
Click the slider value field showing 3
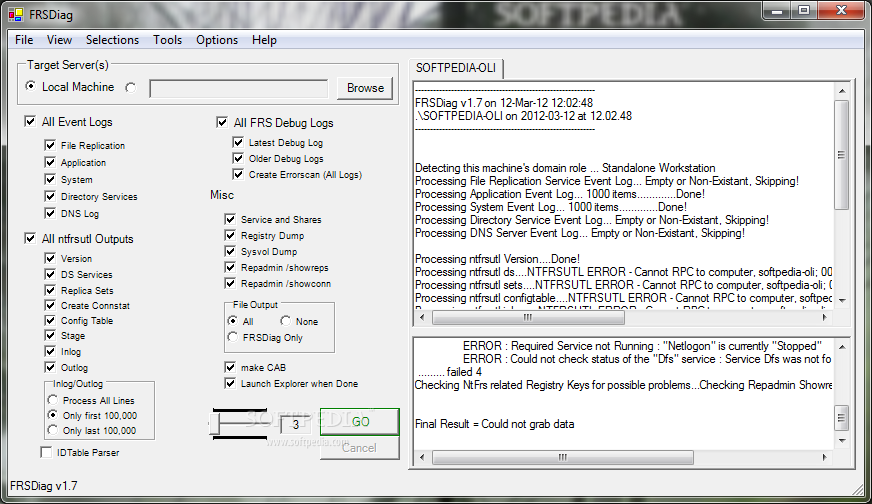tap(296, 424)
